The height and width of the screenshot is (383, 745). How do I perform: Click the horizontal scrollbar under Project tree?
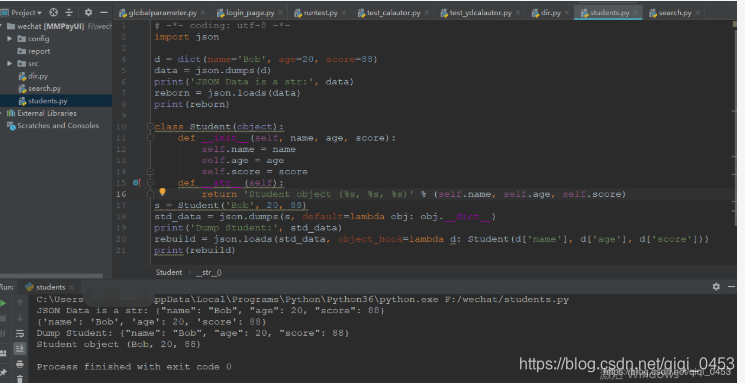51,276
